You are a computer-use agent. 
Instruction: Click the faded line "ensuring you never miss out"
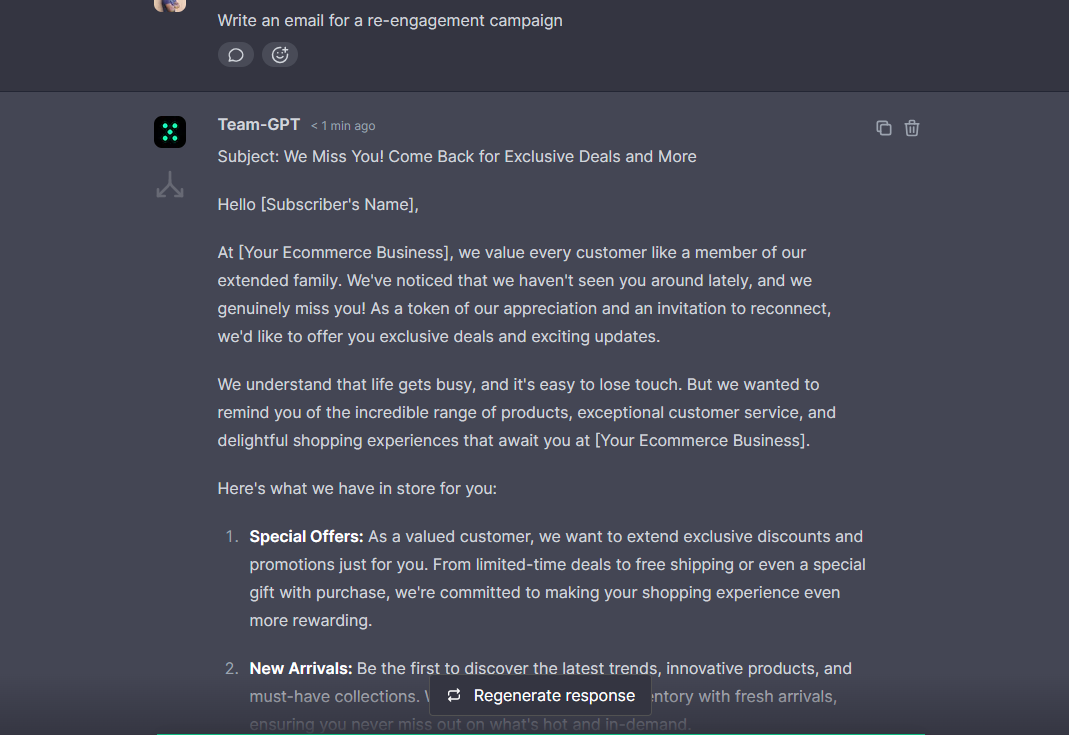[x=470, y=723]
